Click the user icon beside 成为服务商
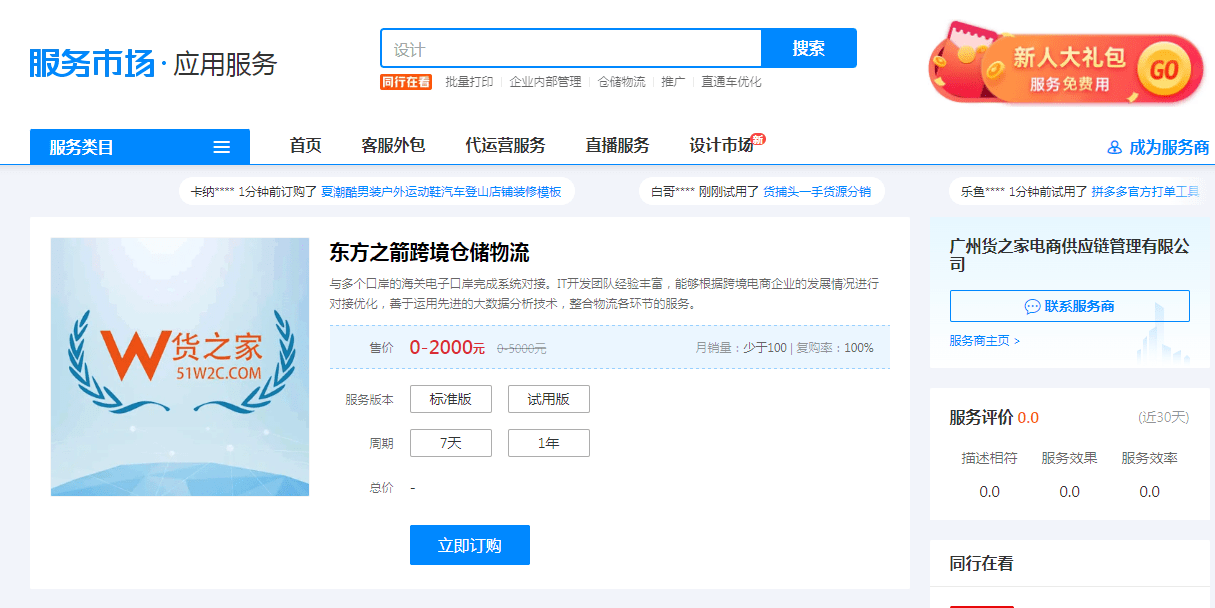 (1115, 148)
